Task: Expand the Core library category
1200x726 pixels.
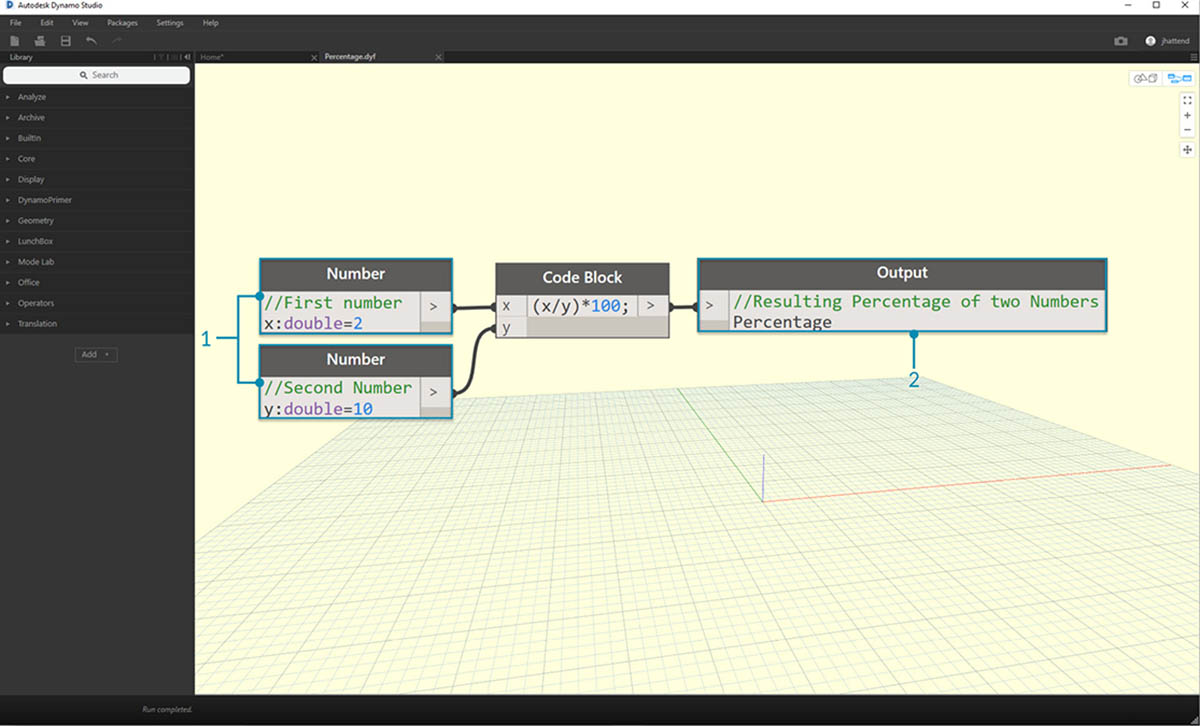Action: coord(28,158)
